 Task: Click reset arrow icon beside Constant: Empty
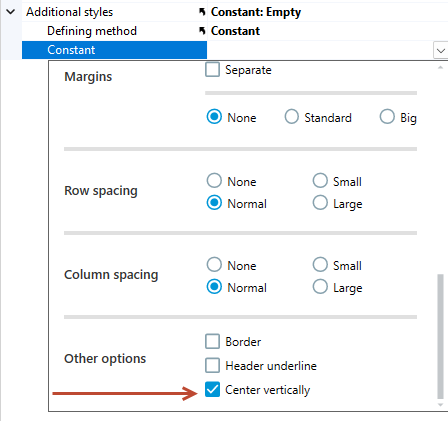coord(202,12)
